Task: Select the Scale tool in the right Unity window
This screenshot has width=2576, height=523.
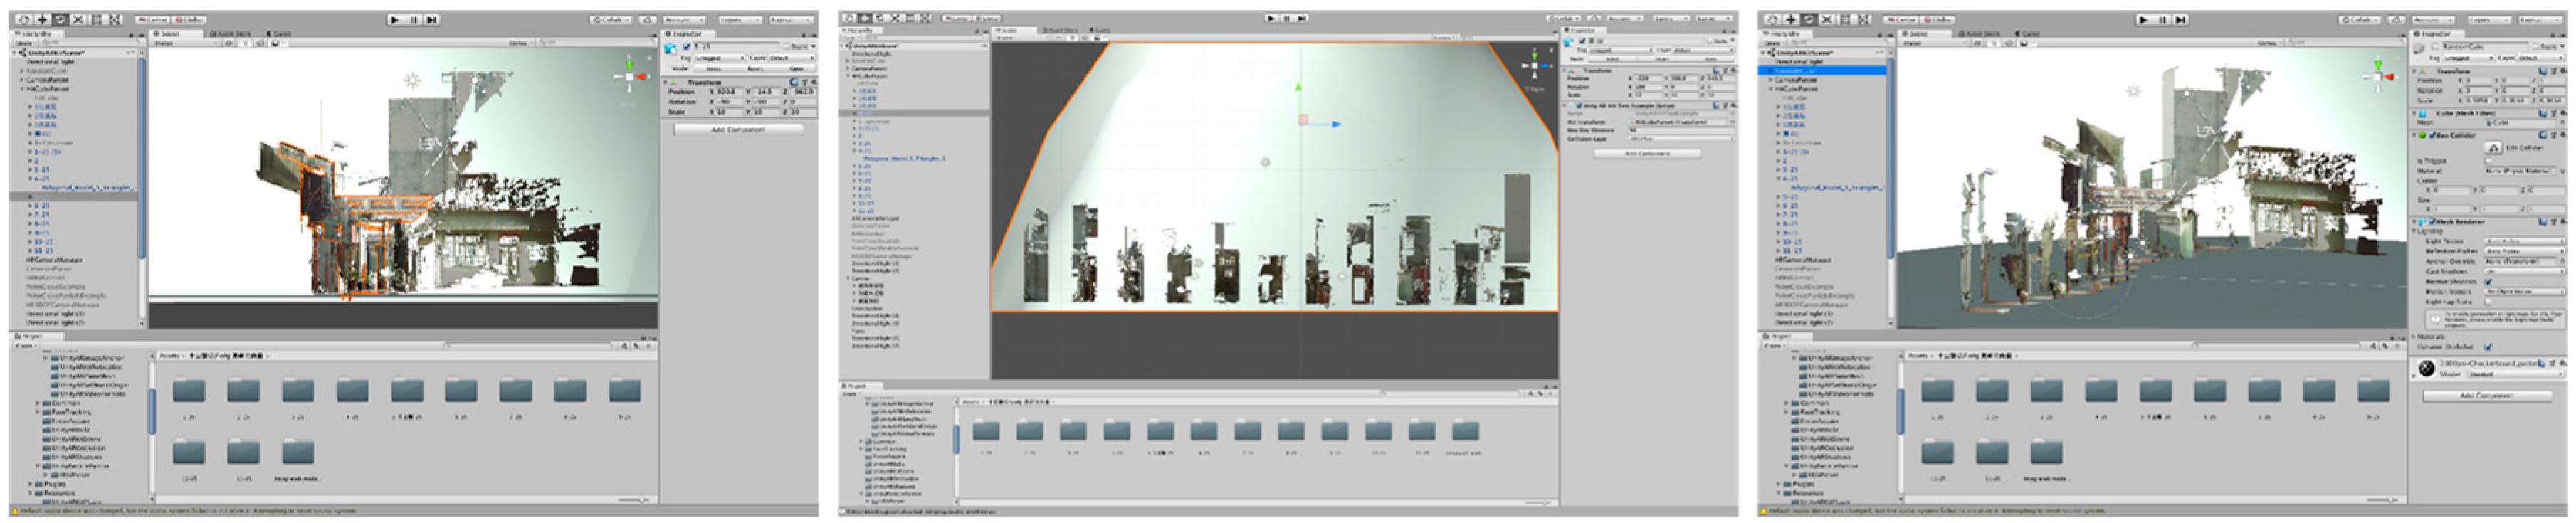Action: point(1827,19)
